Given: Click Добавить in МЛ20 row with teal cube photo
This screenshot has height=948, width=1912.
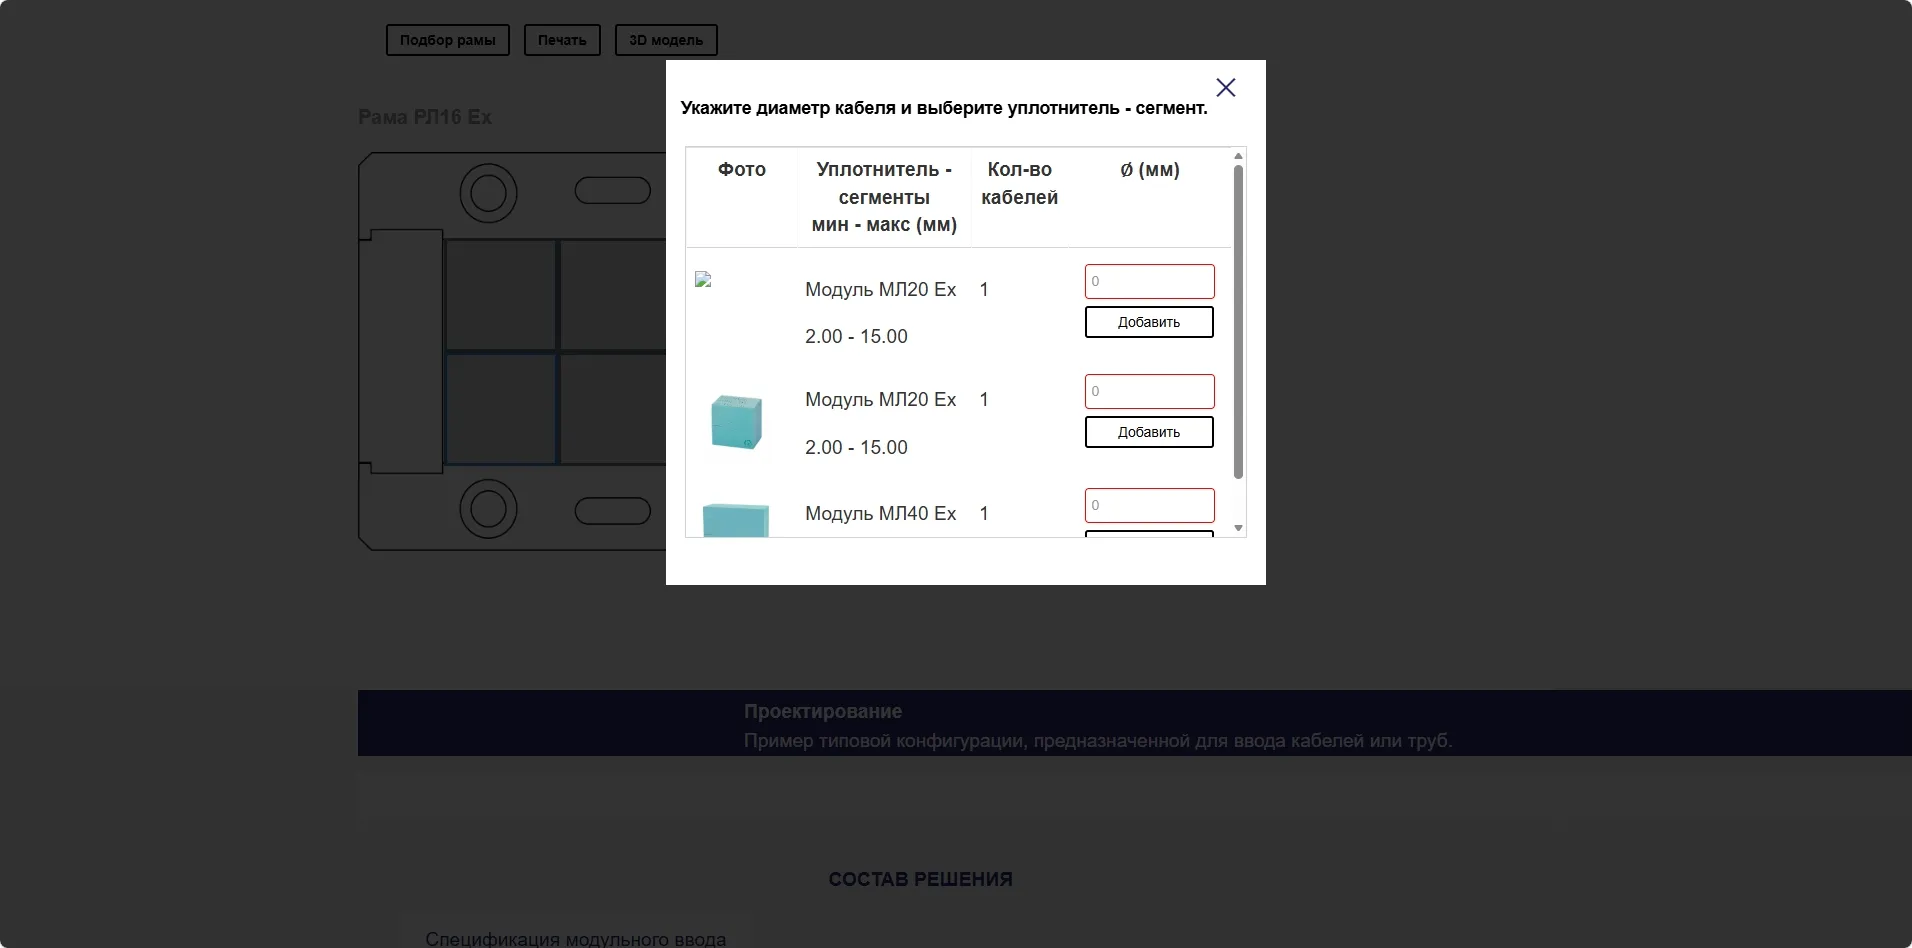Looking at the screenshot, I should point(1149,432).
